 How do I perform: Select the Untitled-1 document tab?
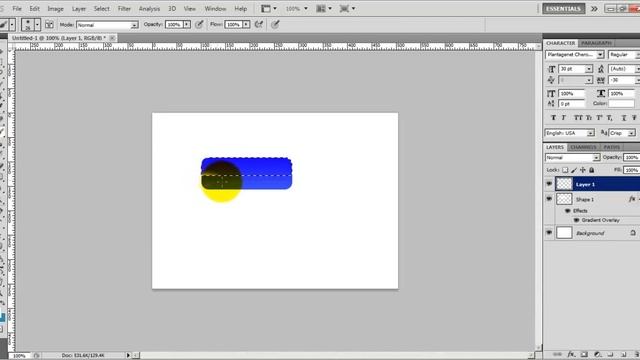click(59, 38)
